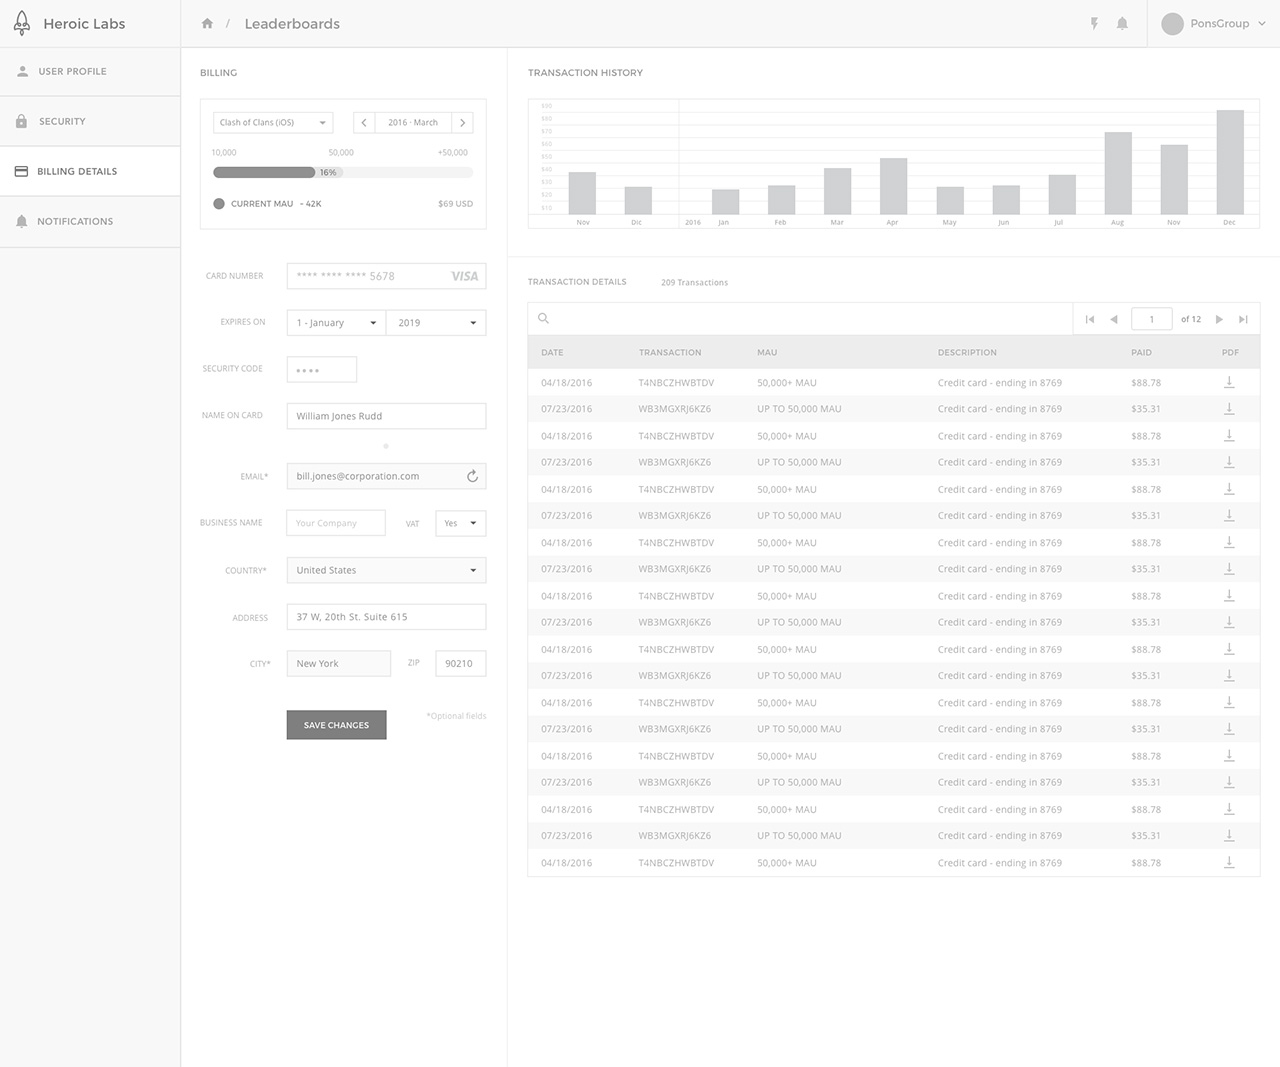Open the VAT Yes dropdown
The height and width of the screenshot is (1067, 1280).
point(460,524)
